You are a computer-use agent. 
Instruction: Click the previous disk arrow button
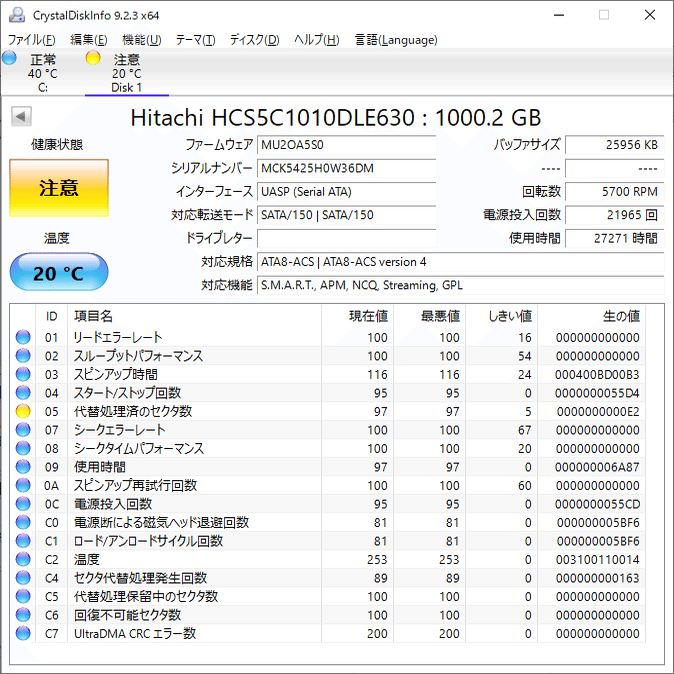pyautogui.click(x=21, y=116)
